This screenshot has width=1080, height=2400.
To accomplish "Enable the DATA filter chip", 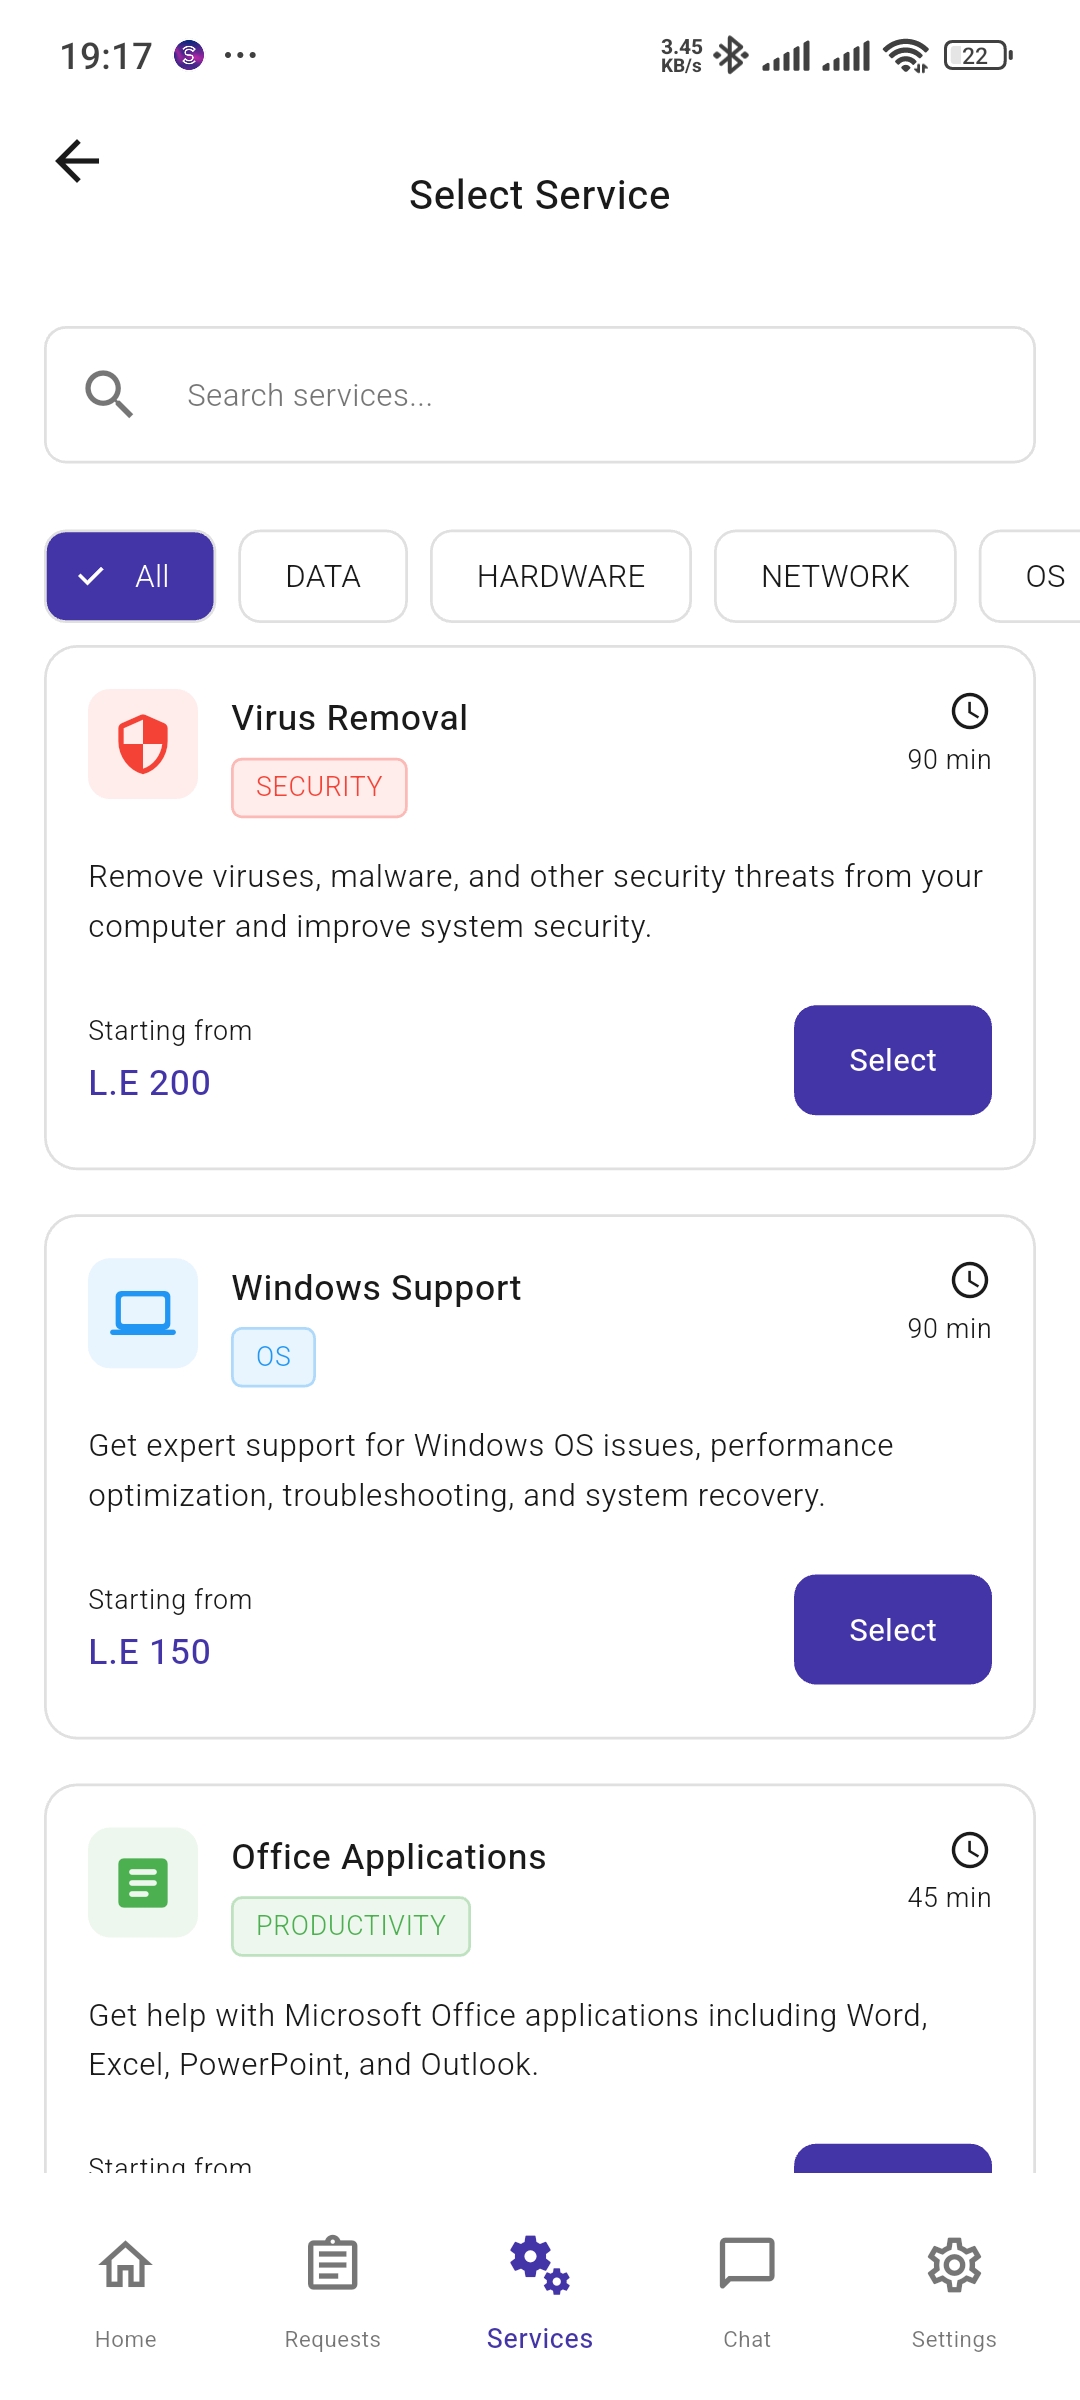I will coord(323,576).
